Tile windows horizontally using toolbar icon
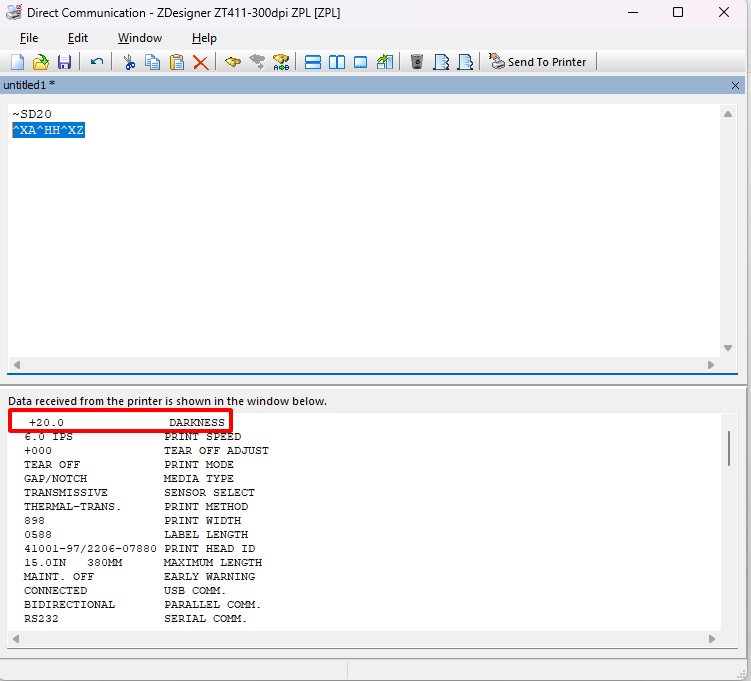Image resolution: width=751 pixels, height=681 pixels. 312,62
